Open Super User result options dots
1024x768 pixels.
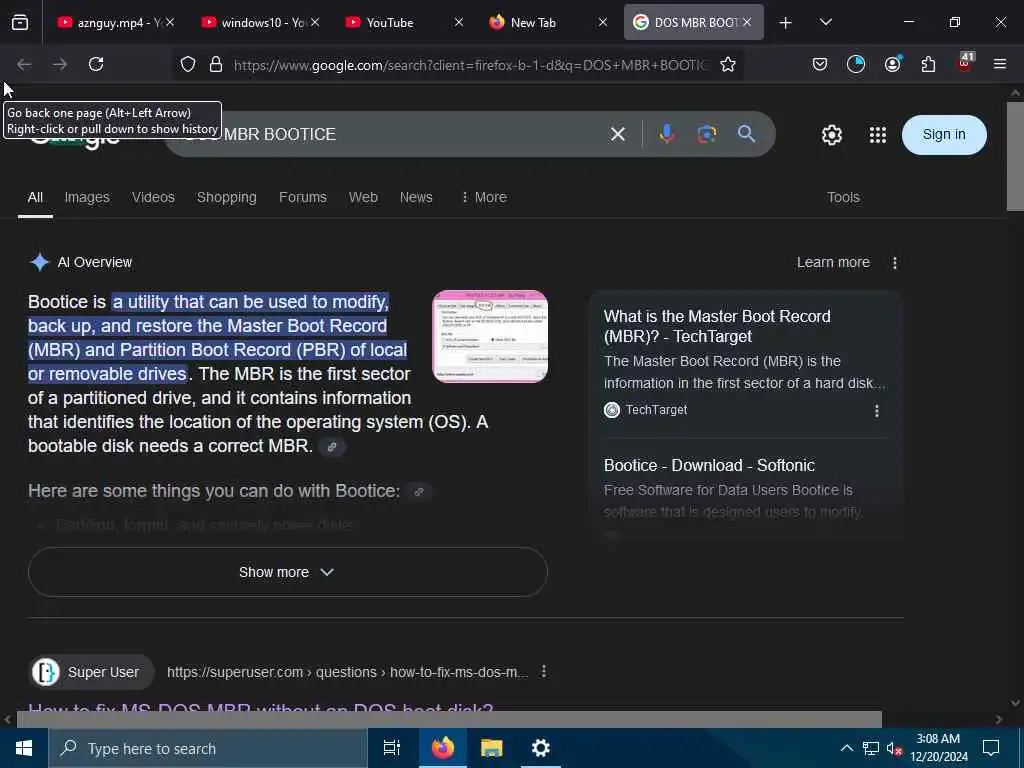tap(543, 671)
